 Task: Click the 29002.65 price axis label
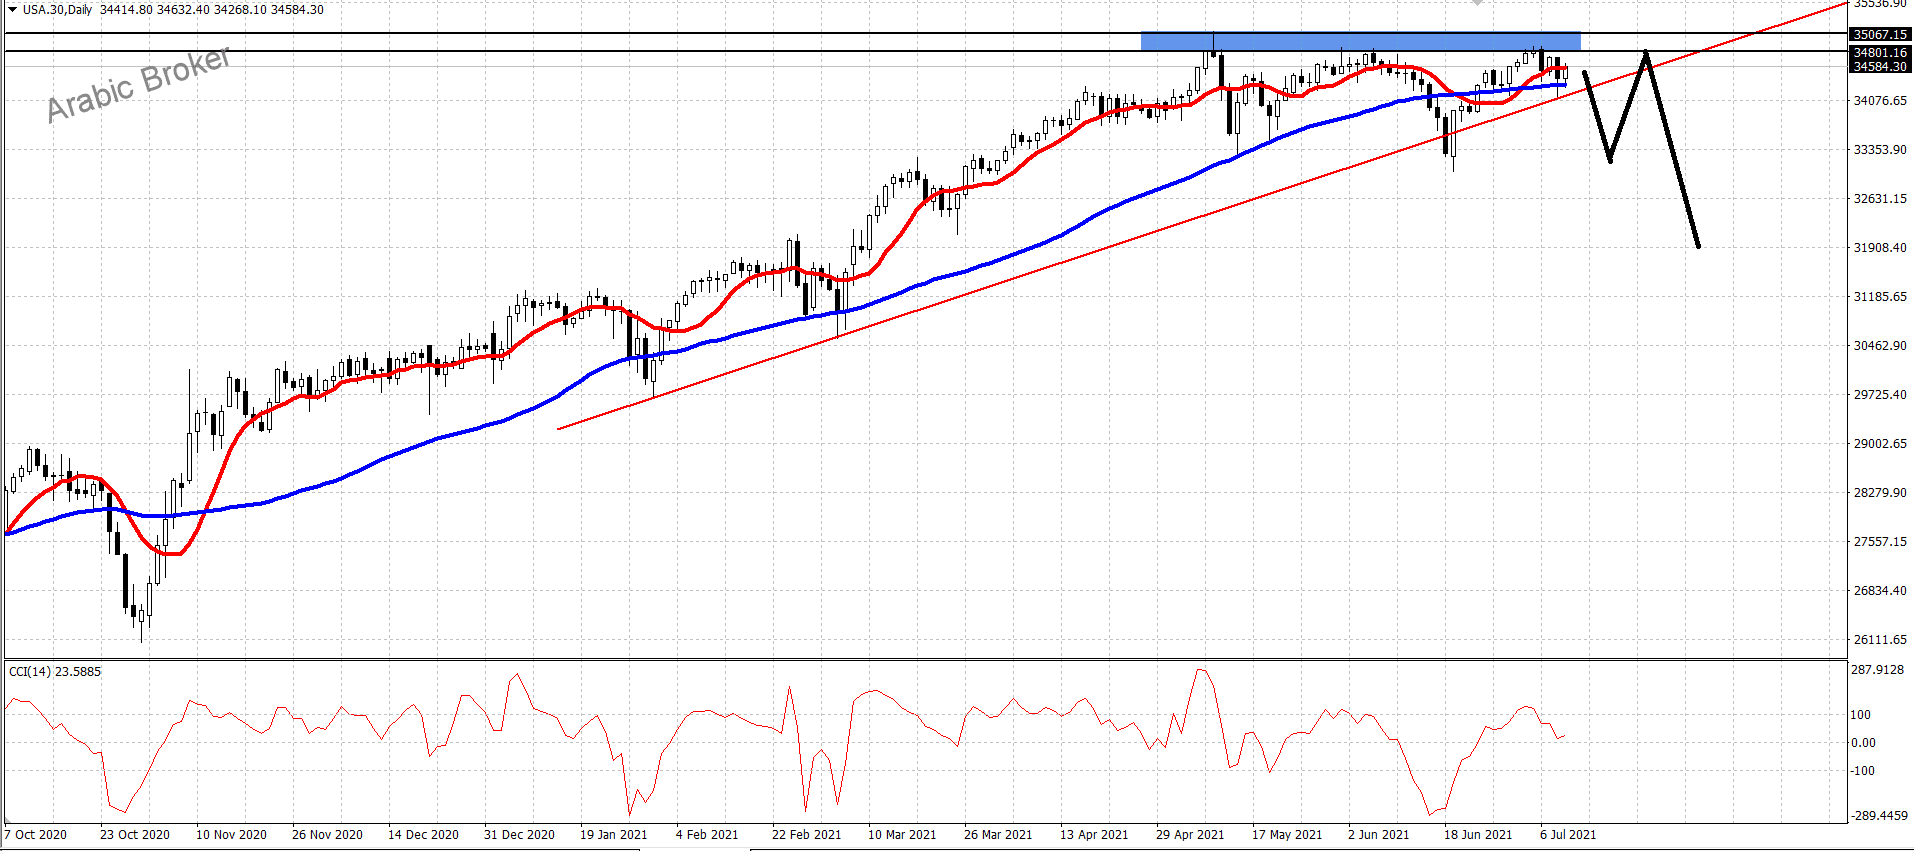1880,444
